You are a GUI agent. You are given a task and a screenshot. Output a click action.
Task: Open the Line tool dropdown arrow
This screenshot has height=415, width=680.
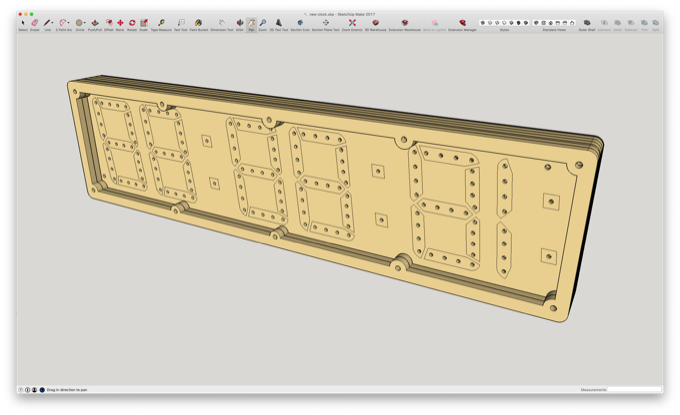[52, 23]
